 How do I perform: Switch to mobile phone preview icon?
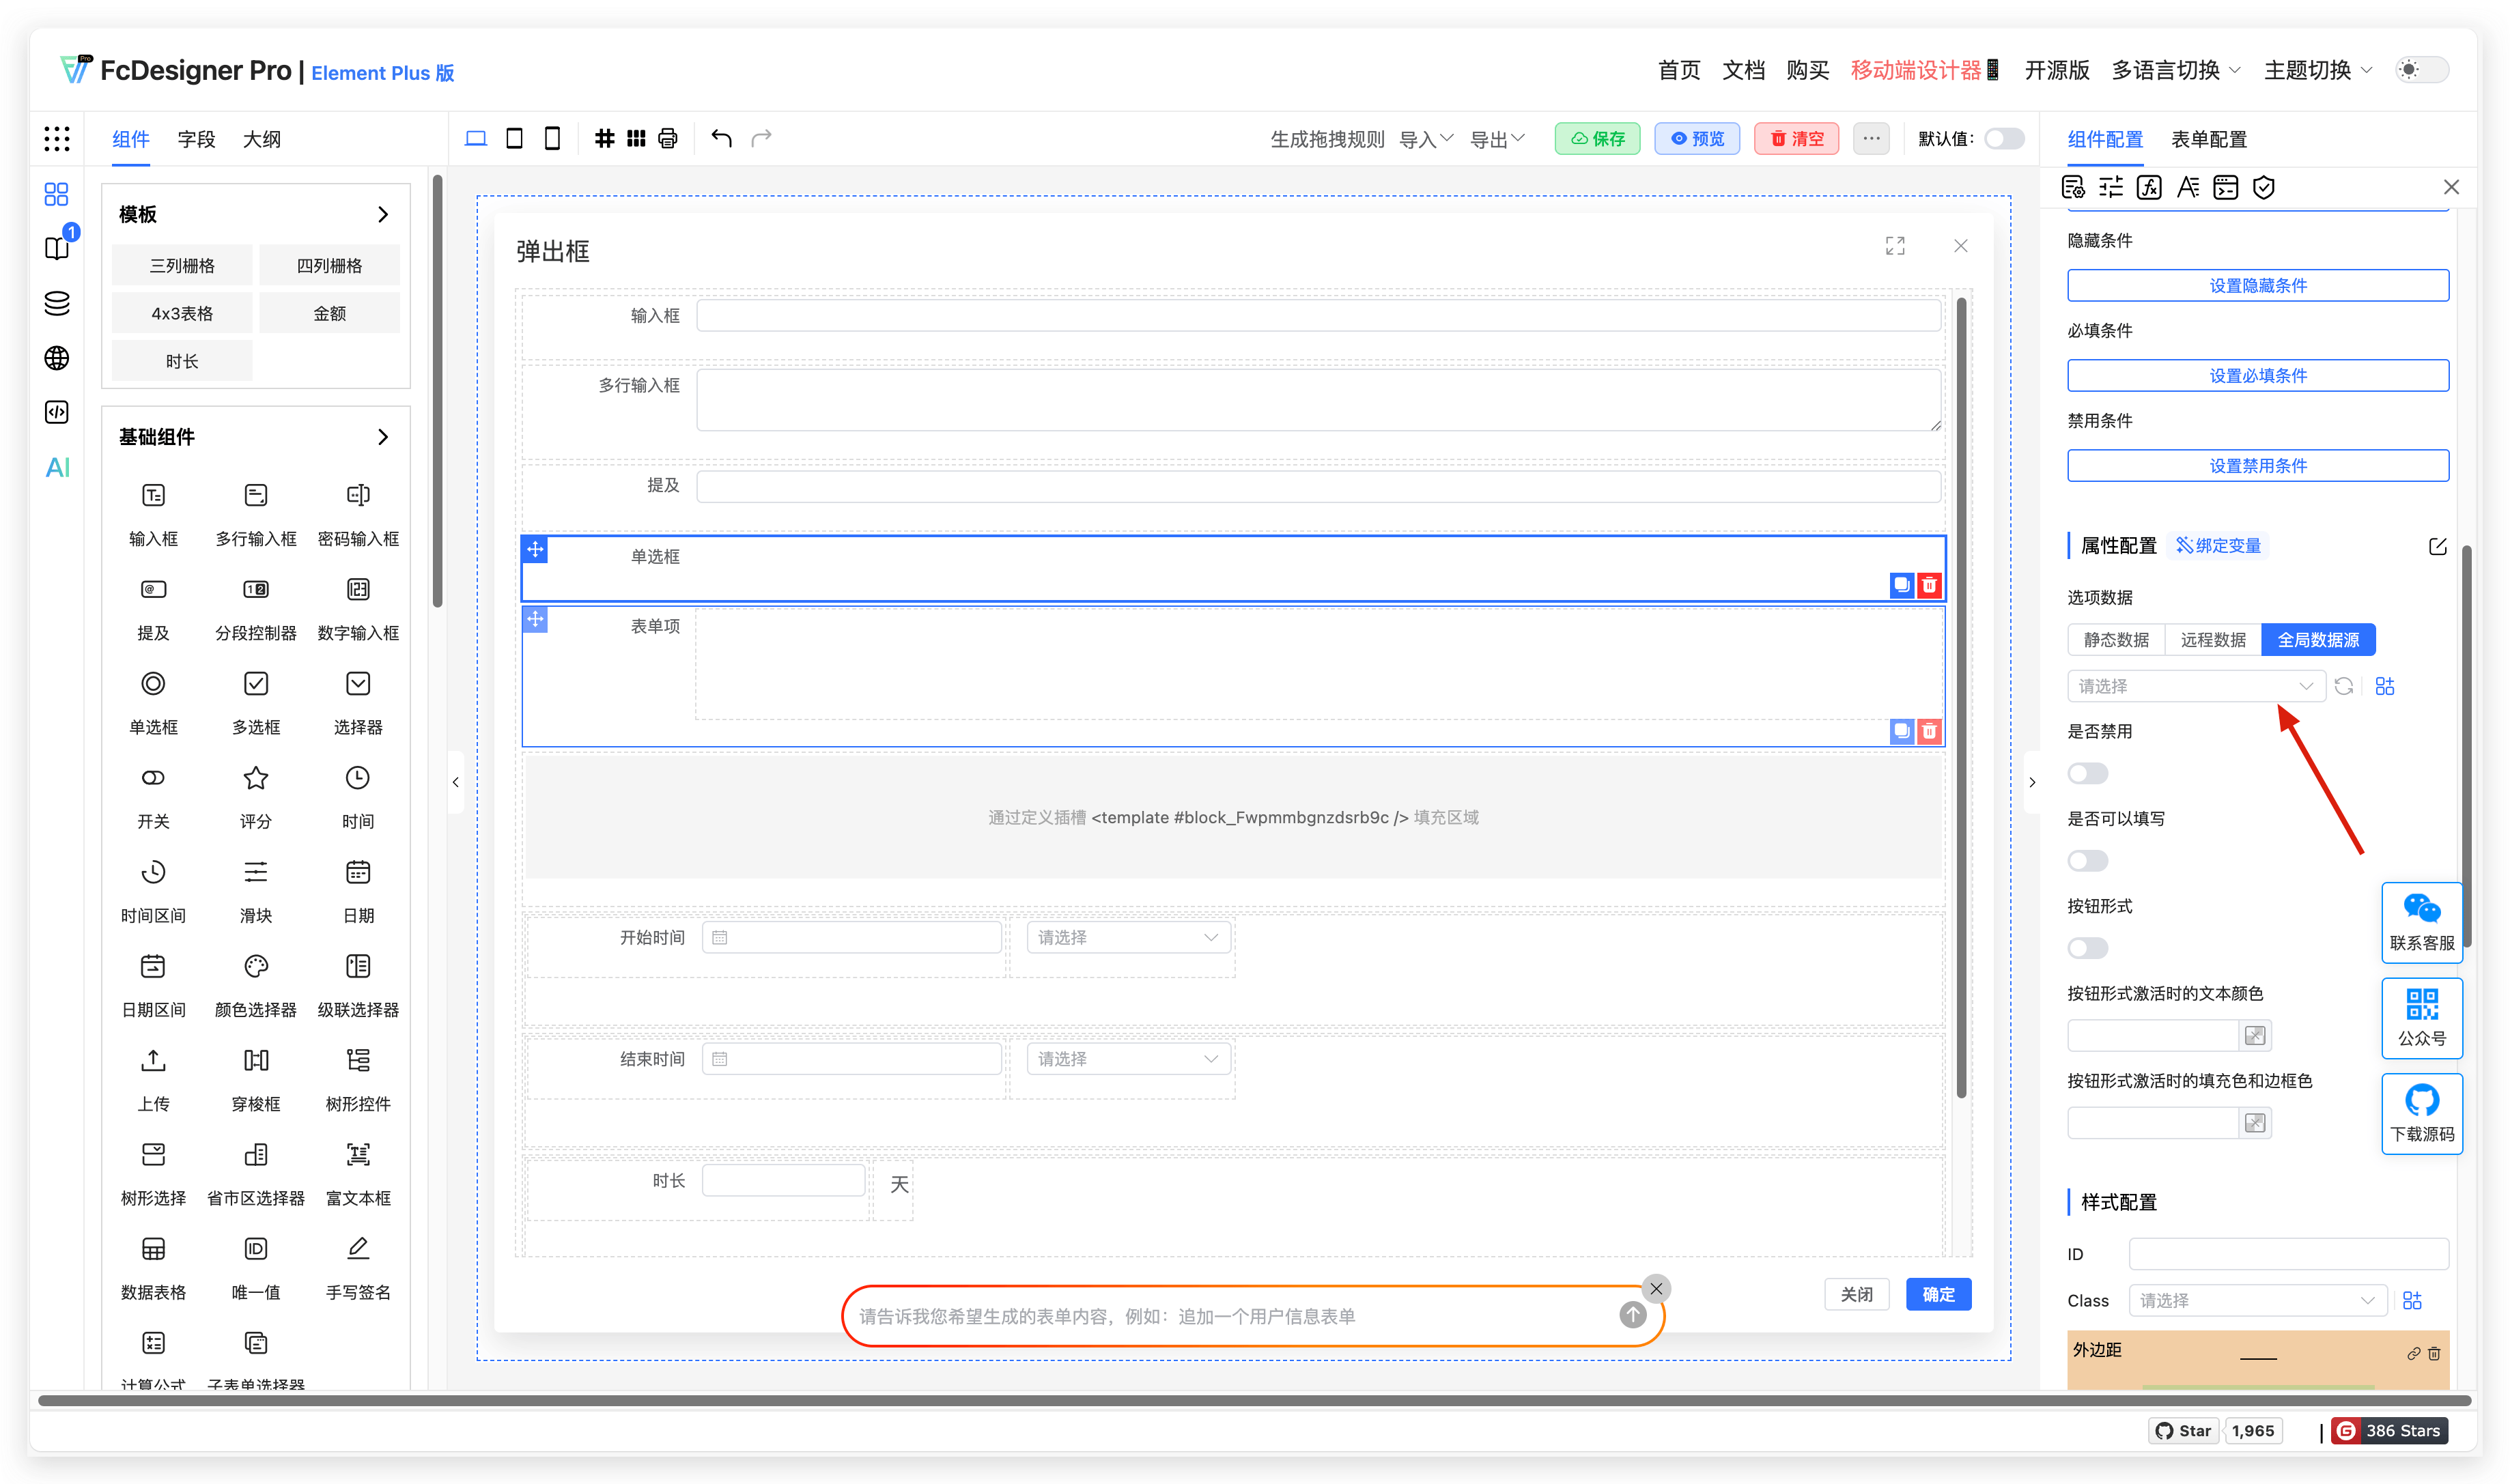coord(552,138)
